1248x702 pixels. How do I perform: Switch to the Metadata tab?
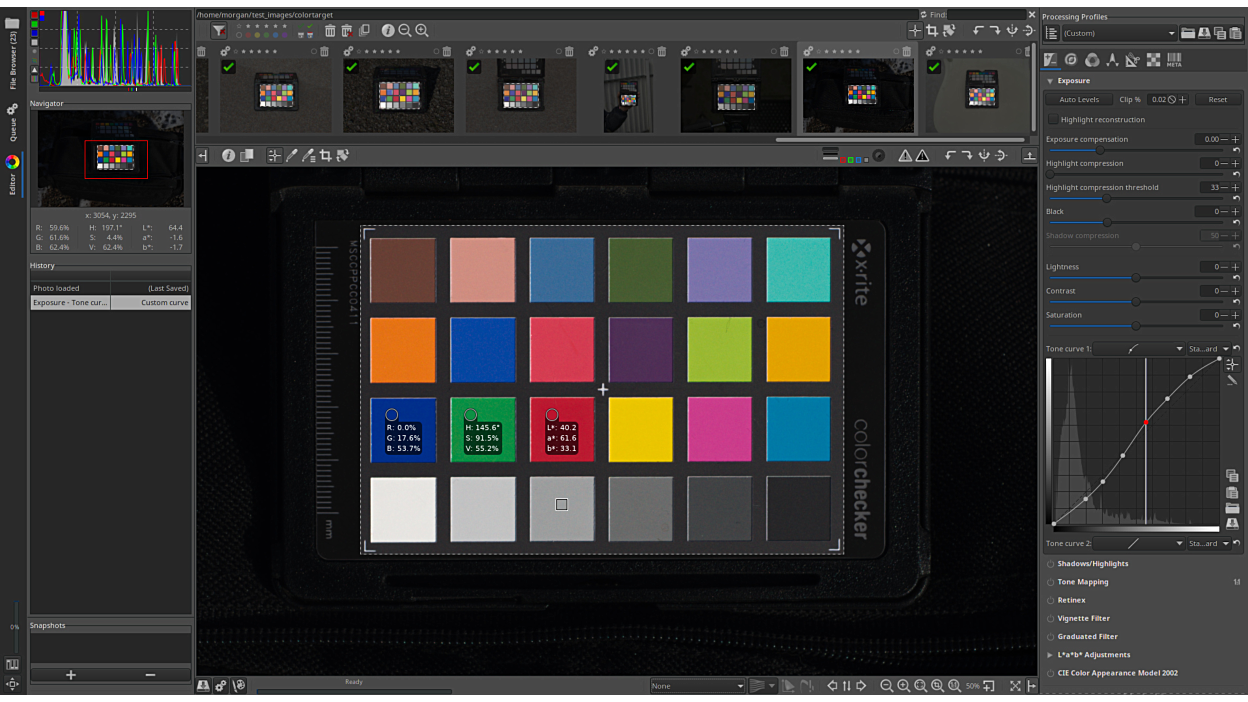[x=1174, y=60]
